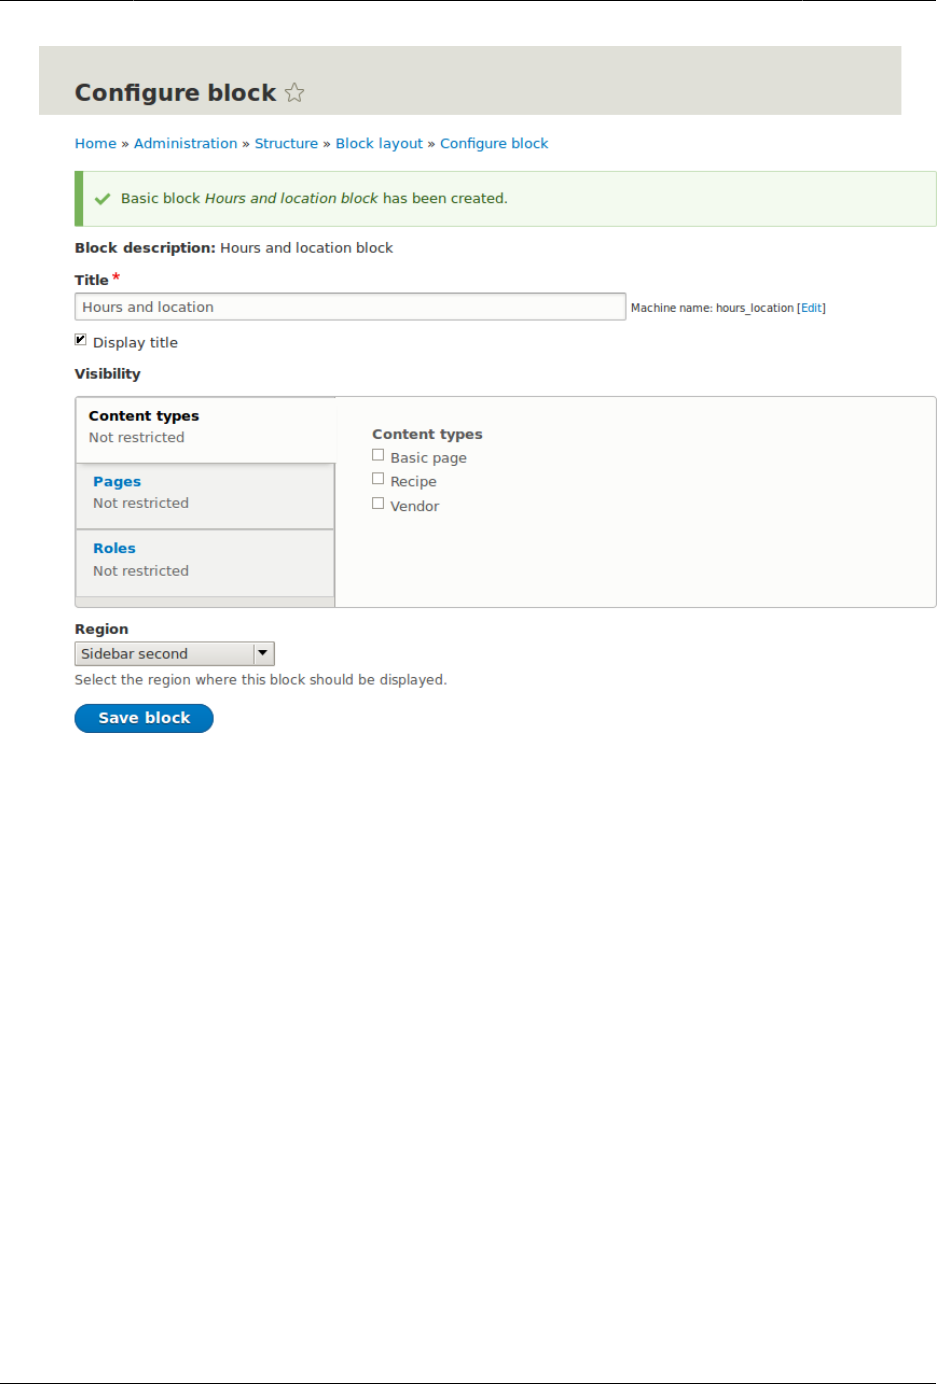Open the Block layout breadcrumb link
The image size is (937, 1384).
click(379, 144)
